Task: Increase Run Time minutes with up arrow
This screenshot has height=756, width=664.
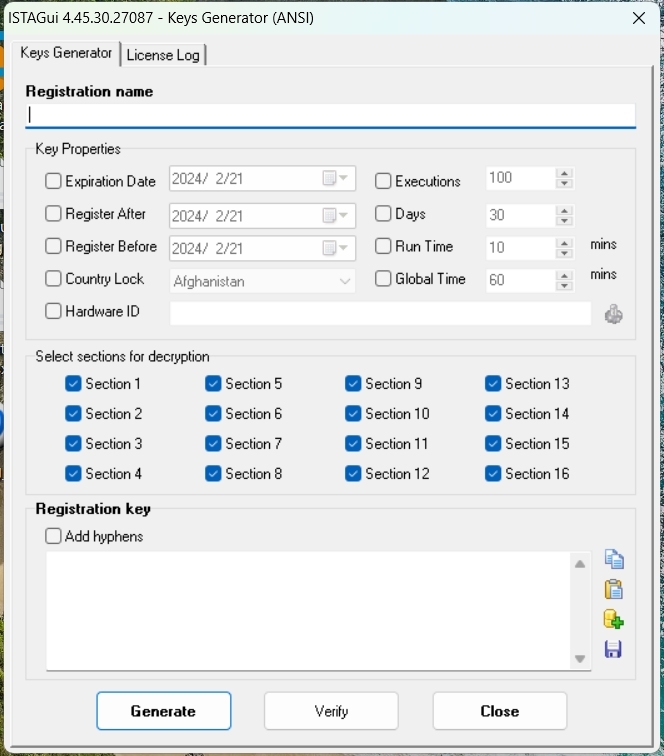Action: coord(564,243)
